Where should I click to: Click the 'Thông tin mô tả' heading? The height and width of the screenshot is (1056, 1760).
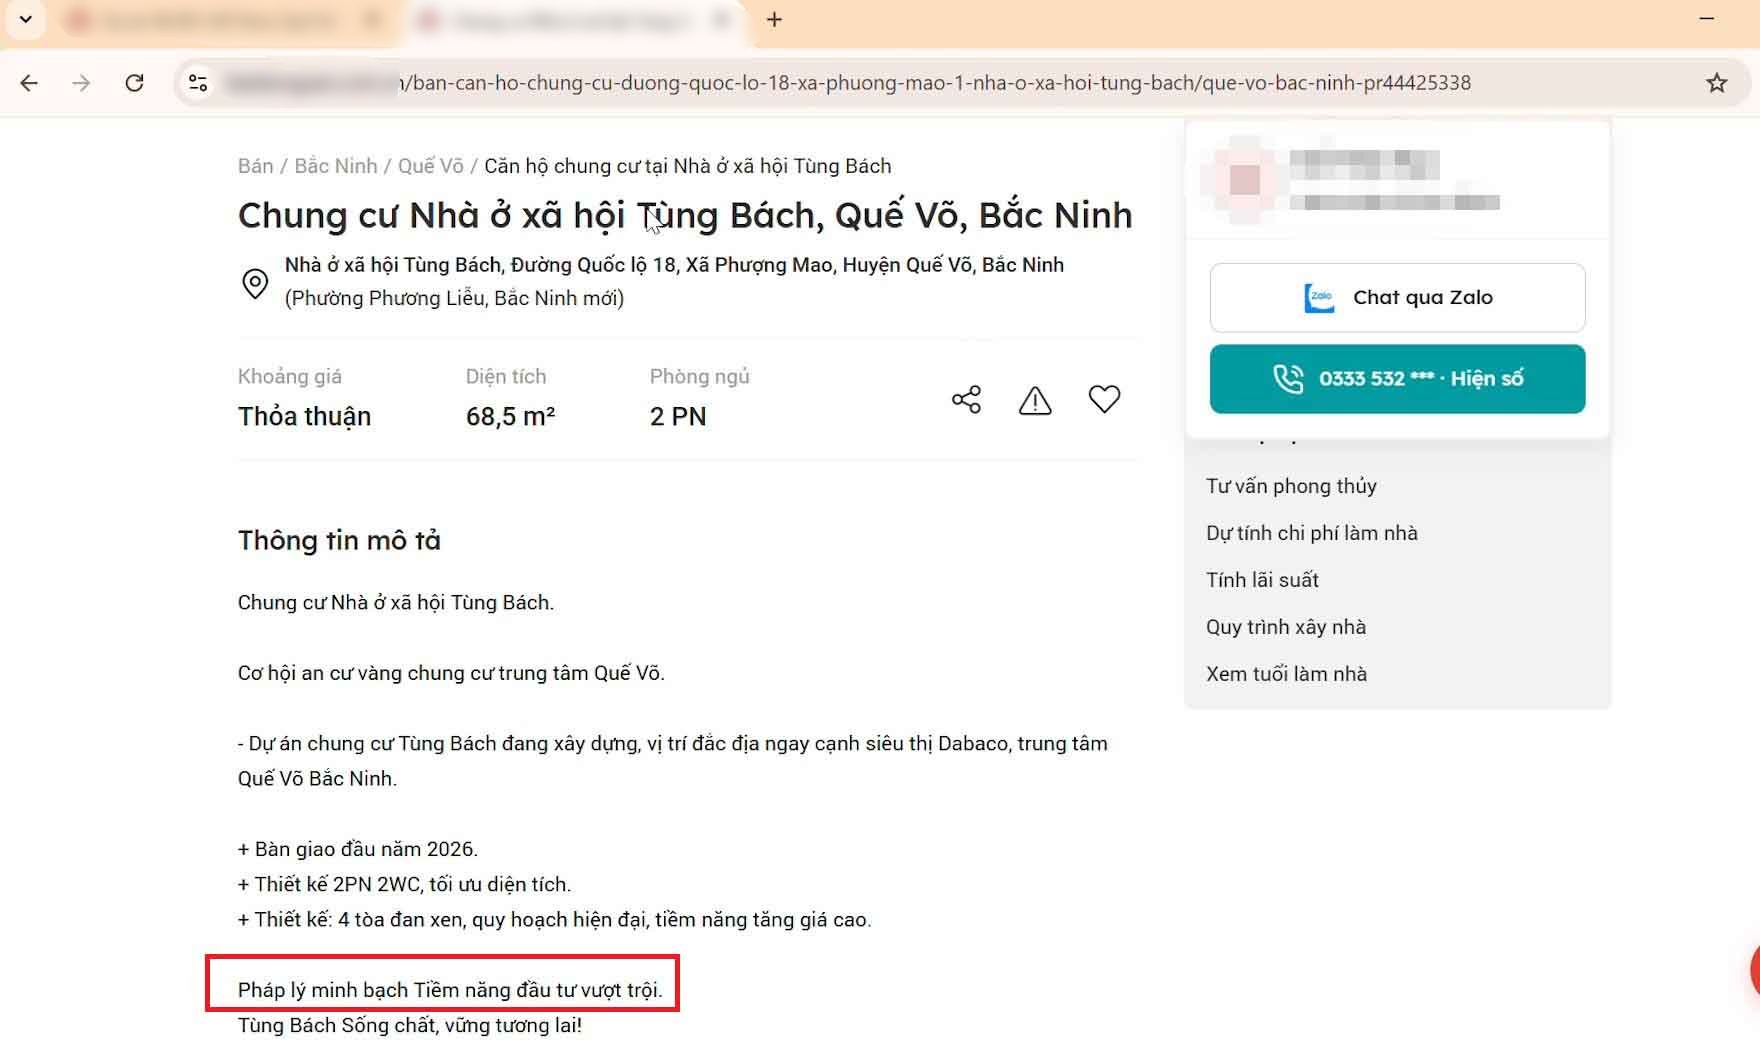pyautogui.click(x=339, y=541)
